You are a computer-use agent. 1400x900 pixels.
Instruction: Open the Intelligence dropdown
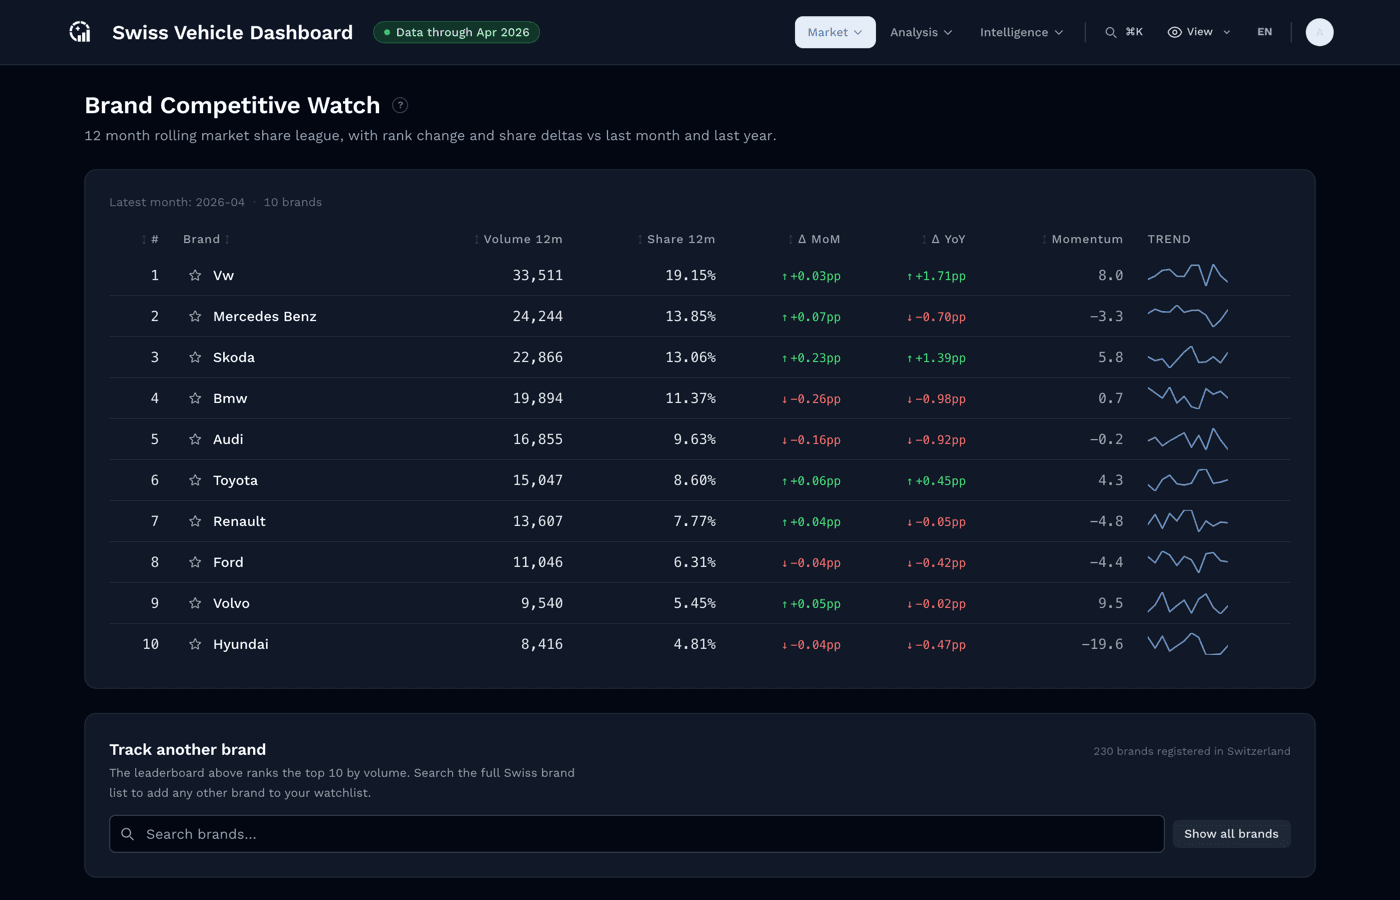pyautogui.click(x=1021, y=32)
